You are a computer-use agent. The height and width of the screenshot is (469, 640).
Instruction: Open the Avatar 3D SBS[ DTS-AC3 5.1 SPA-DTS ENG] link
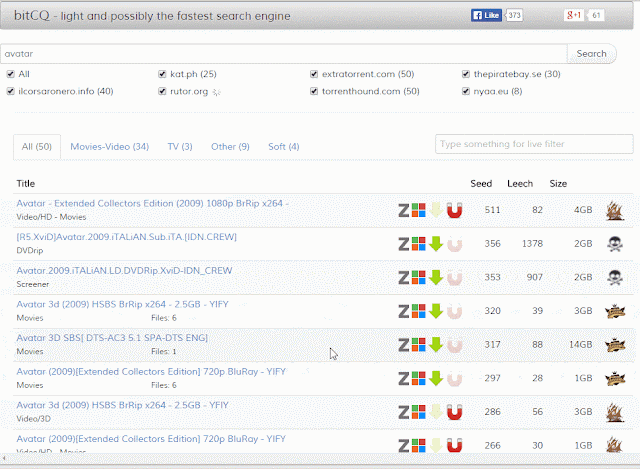[112, 338]
